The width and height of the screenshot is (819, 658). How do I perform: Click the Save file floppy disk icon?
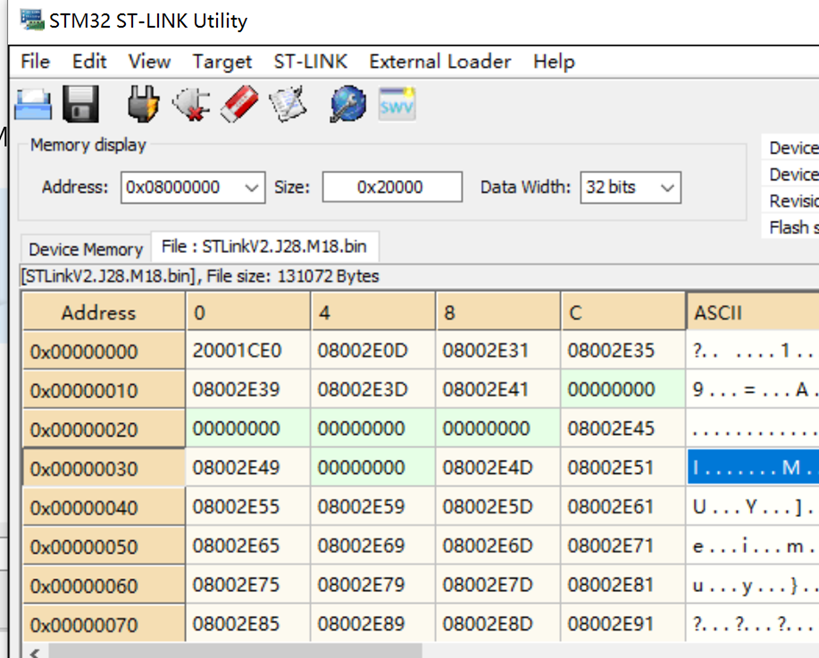(80, 104)
